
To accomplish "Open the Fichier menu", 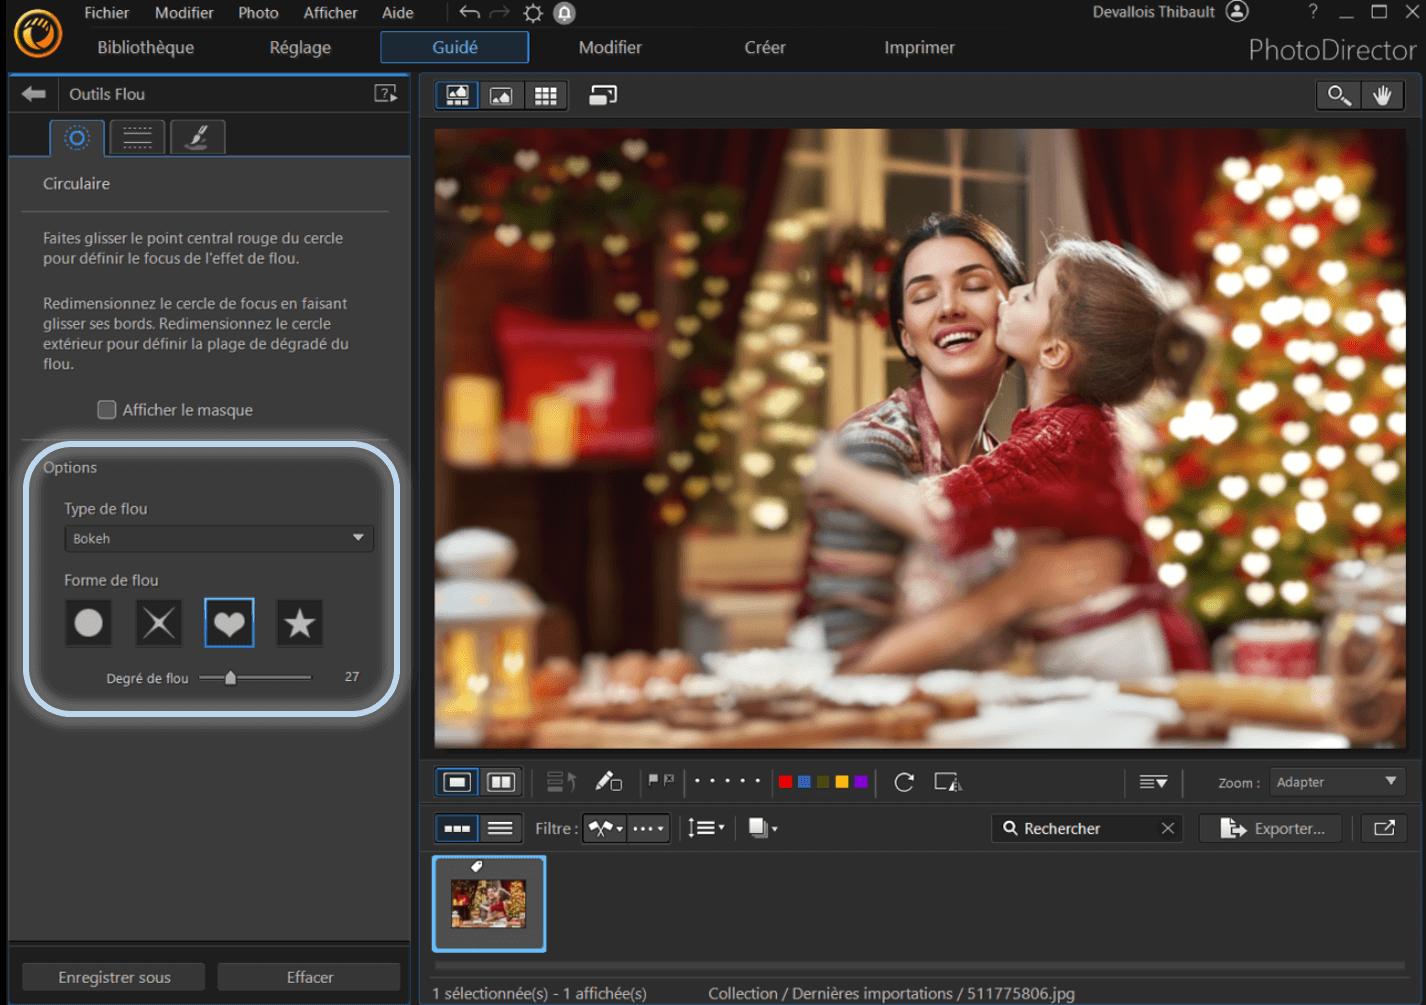I will coord(106,13).
